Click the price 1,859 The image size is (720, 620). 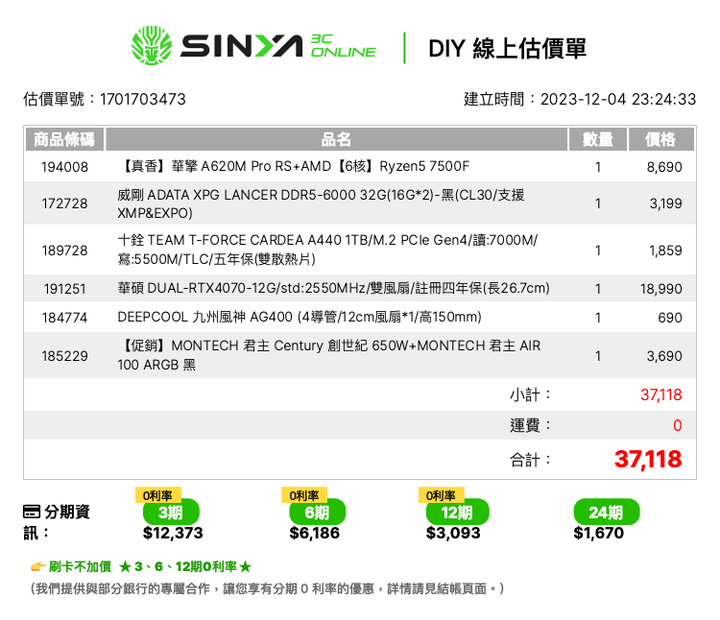pyautogui.click(x=666, y=250)
